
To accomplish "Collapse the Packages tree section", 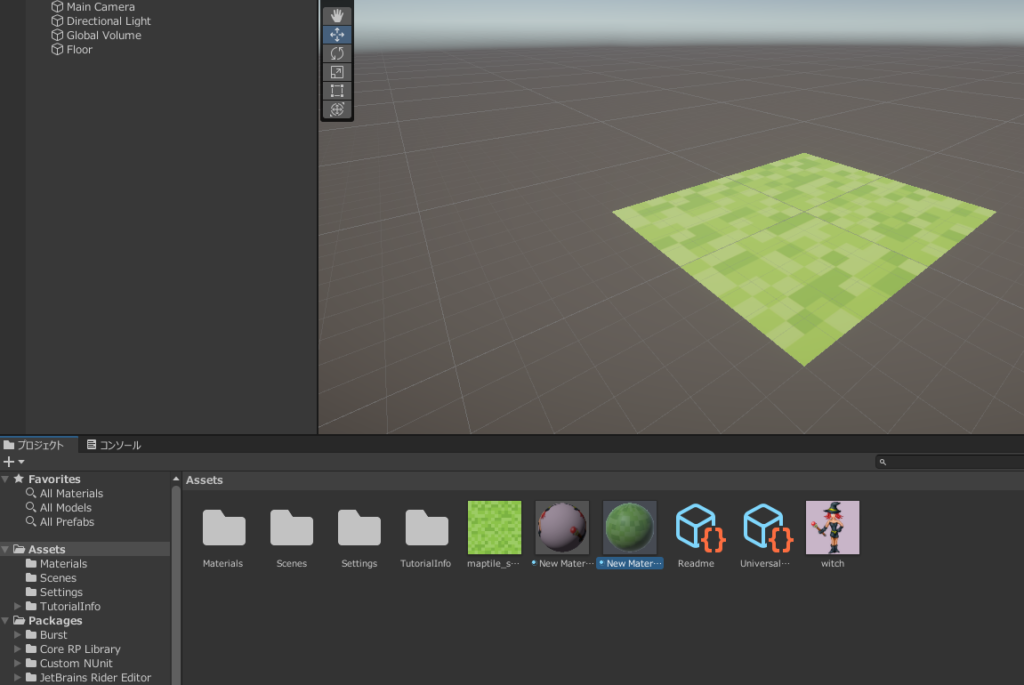I will (6, 621).
